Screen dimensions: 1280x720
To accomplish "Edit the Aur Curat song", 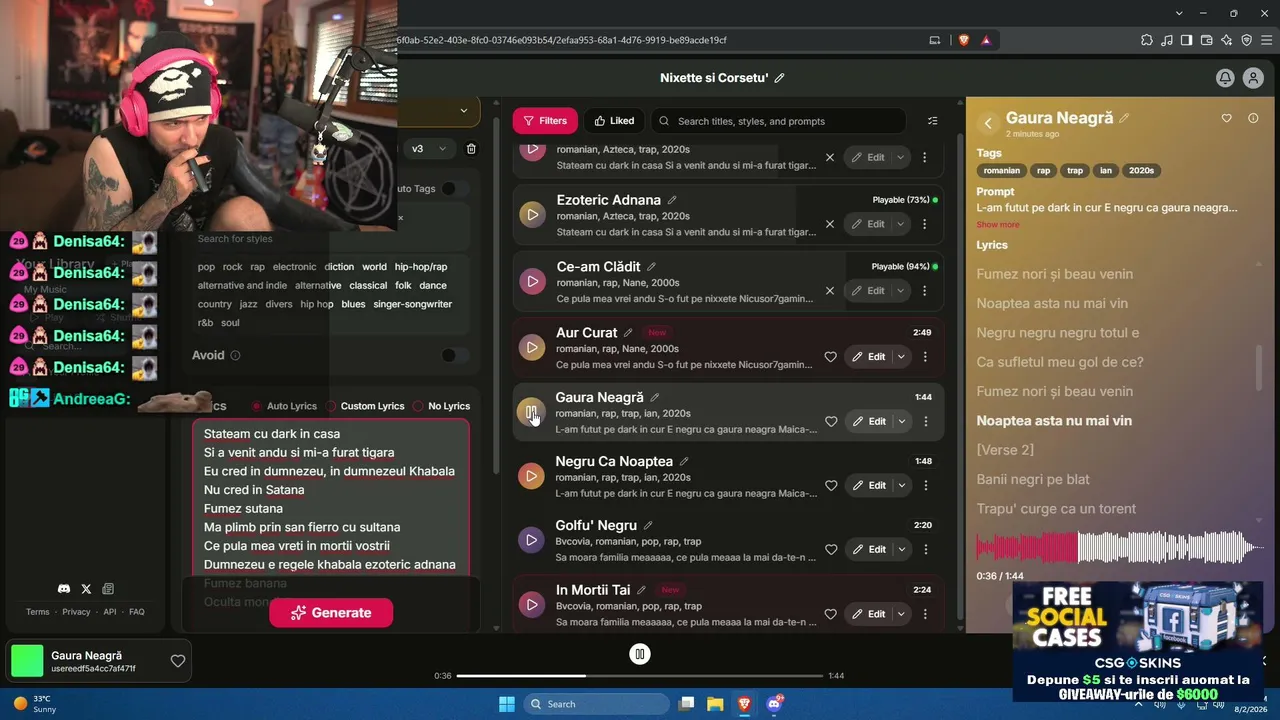I will coord(868,357).
